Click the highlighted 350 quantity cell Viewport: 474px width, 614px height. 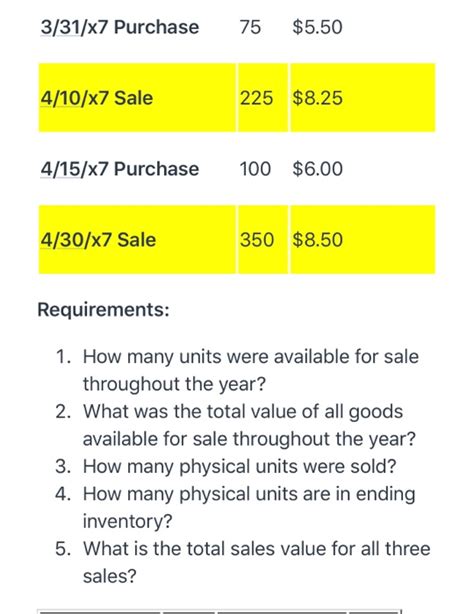263,239
